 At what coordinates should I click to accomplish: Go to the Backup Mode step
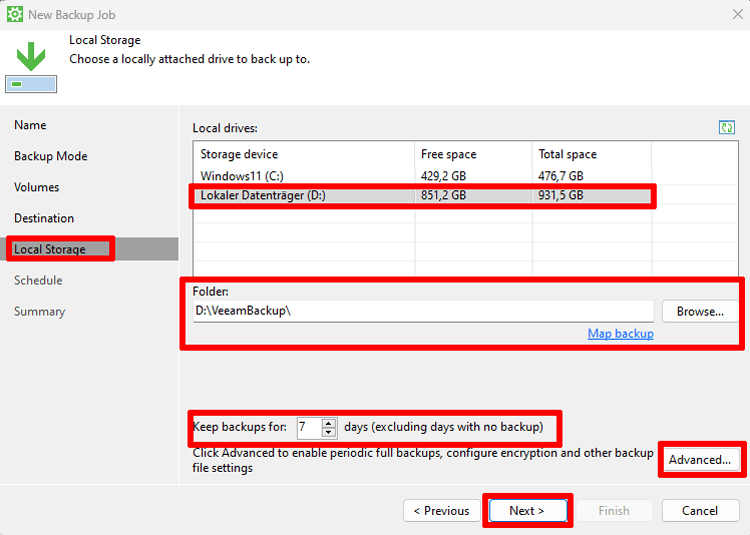(x=51, y=156)
